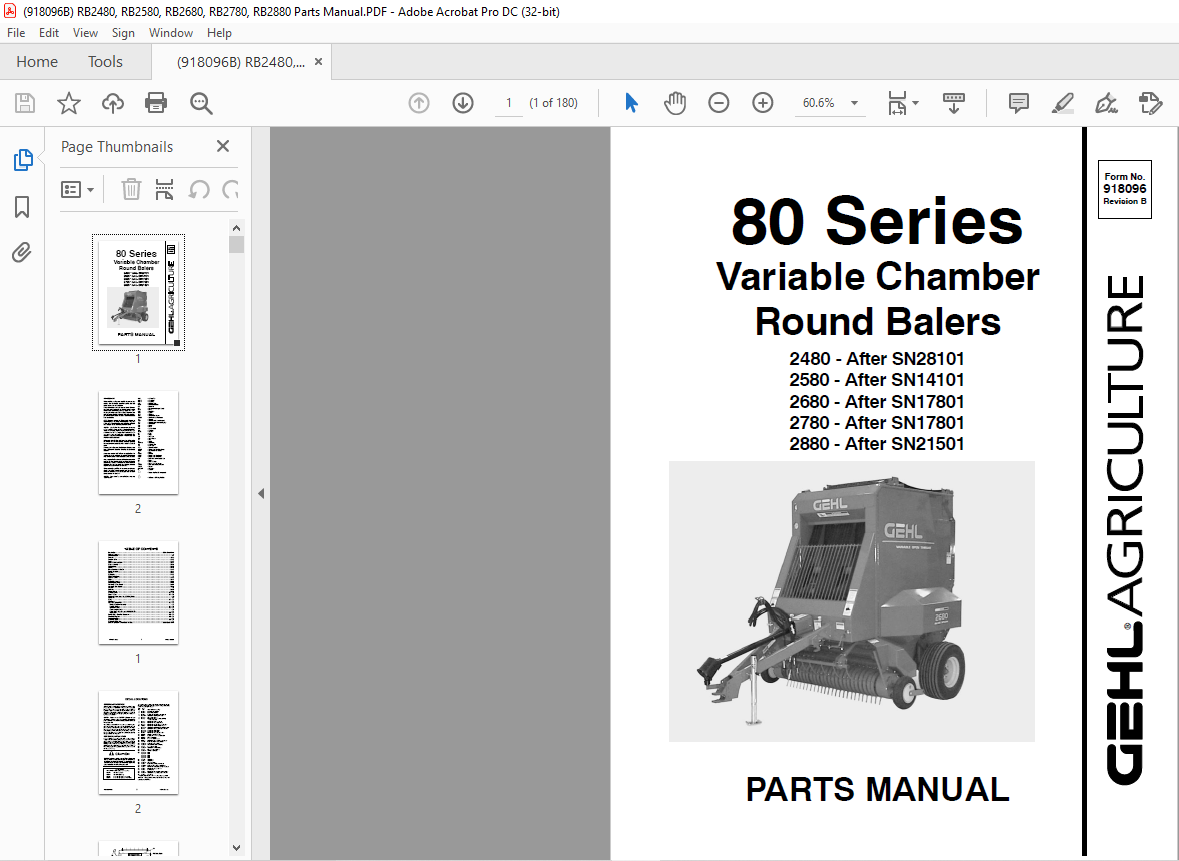1179x861 pixels.
Task: Collapse the navigation pane arrow
Action: 261,494
